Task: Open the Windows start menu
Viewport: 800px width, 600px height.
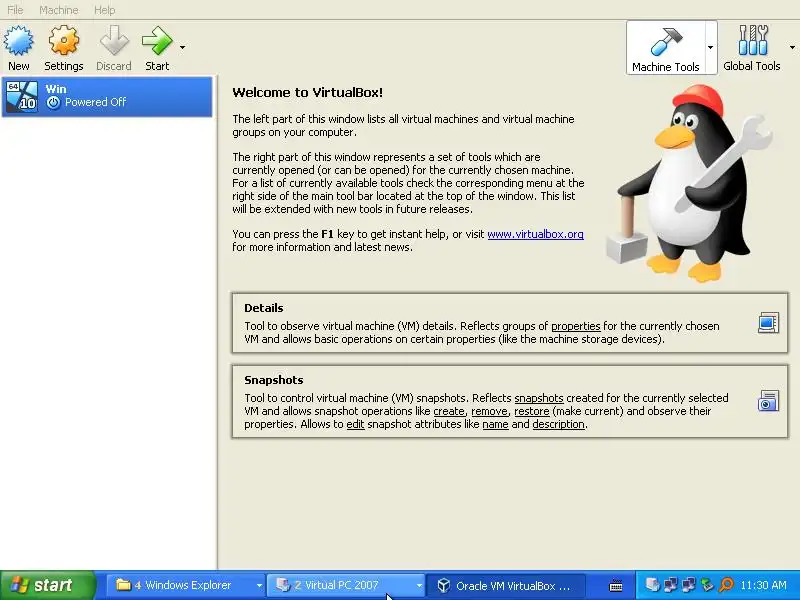Action: [x=48, y=585]
